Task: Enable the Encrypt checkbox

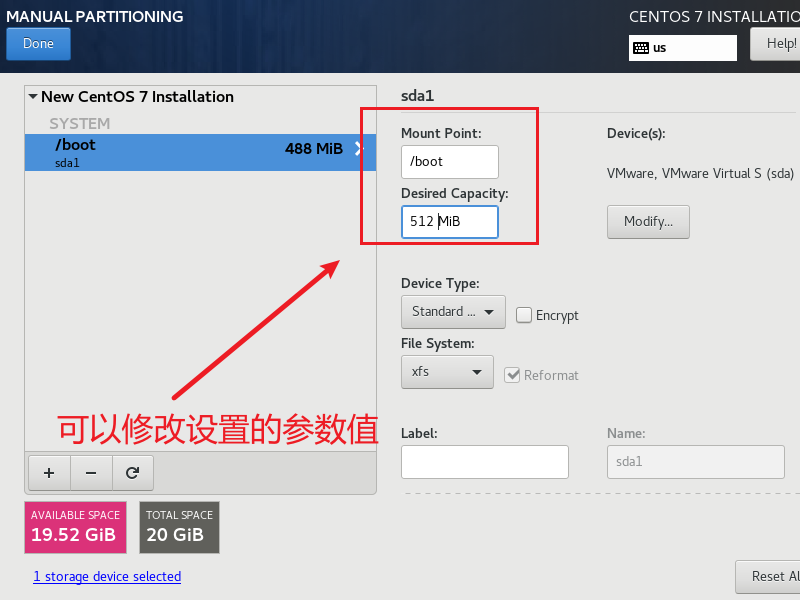Action: click(x=524, y=315)
